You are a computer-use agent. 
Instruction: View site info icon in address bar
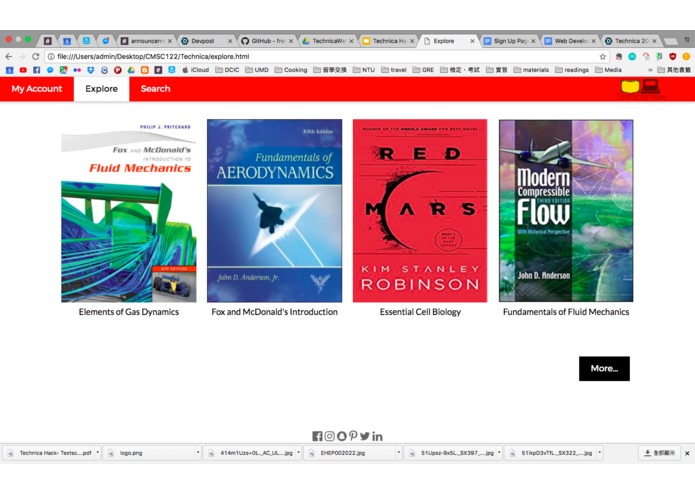point(51,56)
